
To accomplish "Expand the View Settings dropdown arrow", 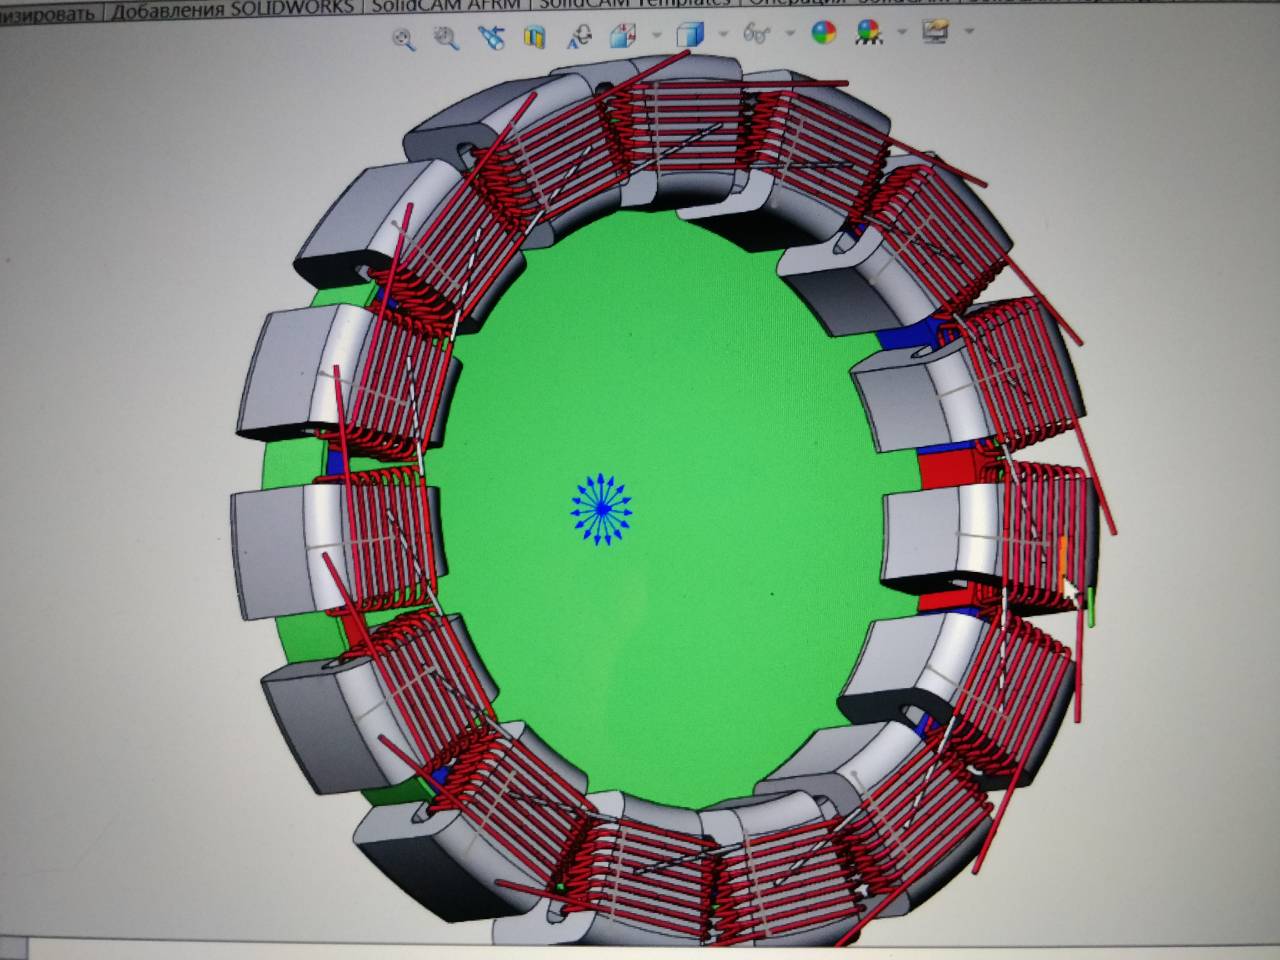I will tap(968, 31).
